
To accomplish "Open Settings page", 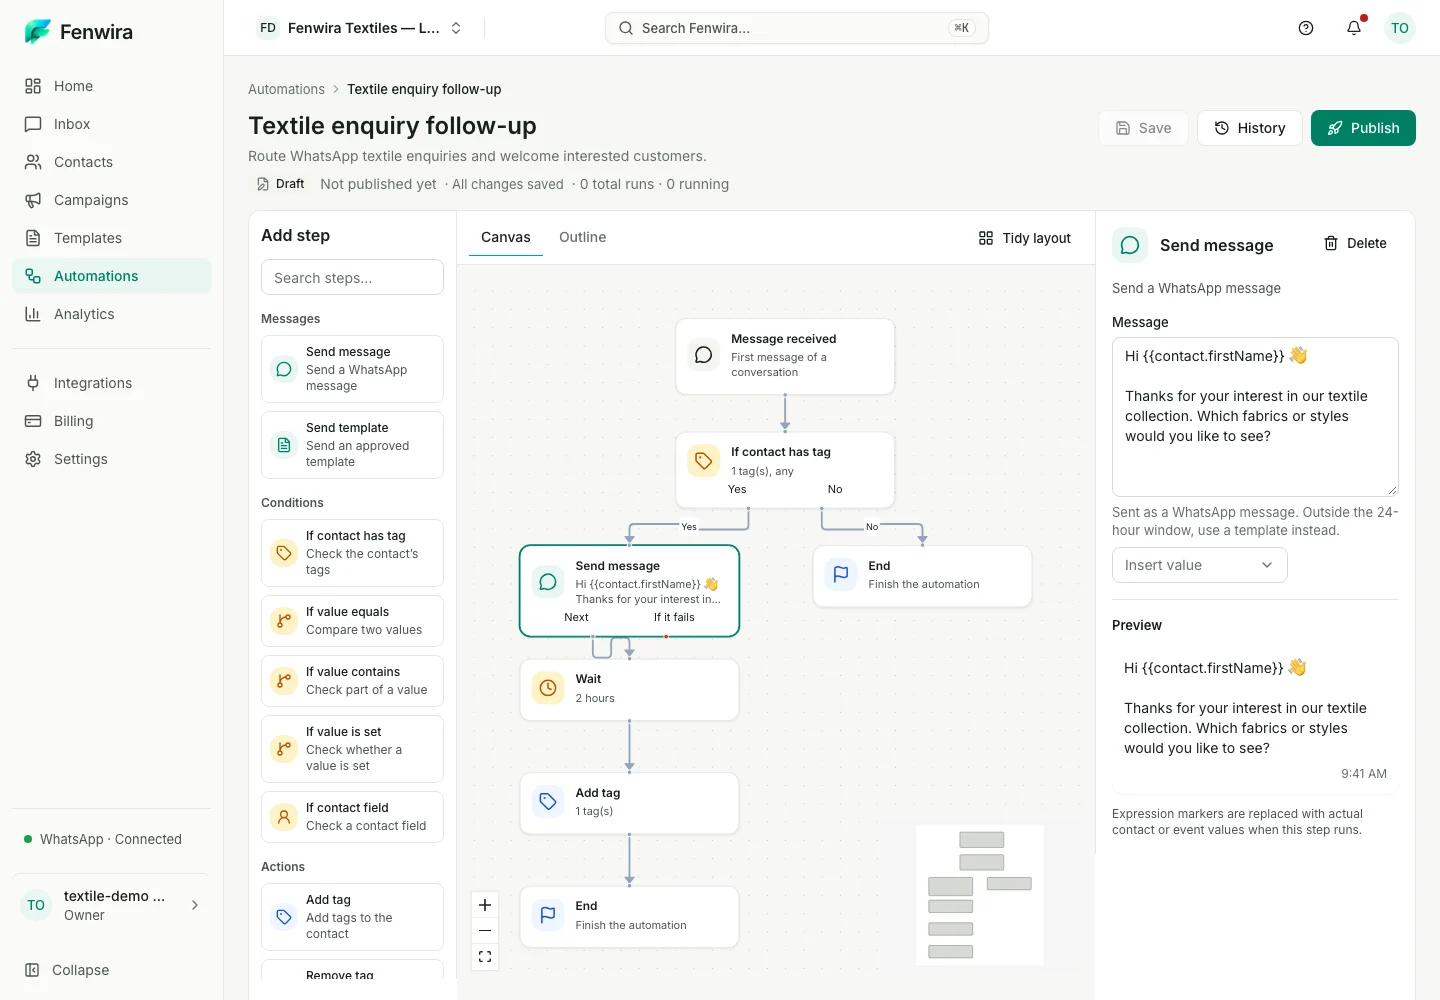I will (x=112, y=459).
